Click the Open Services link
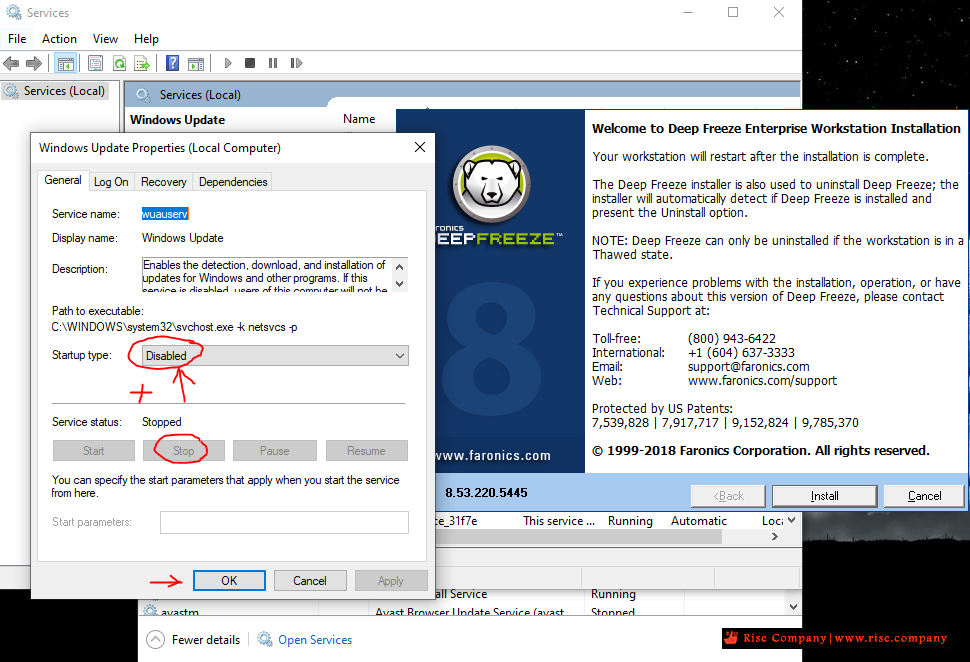 coord(315,640)
